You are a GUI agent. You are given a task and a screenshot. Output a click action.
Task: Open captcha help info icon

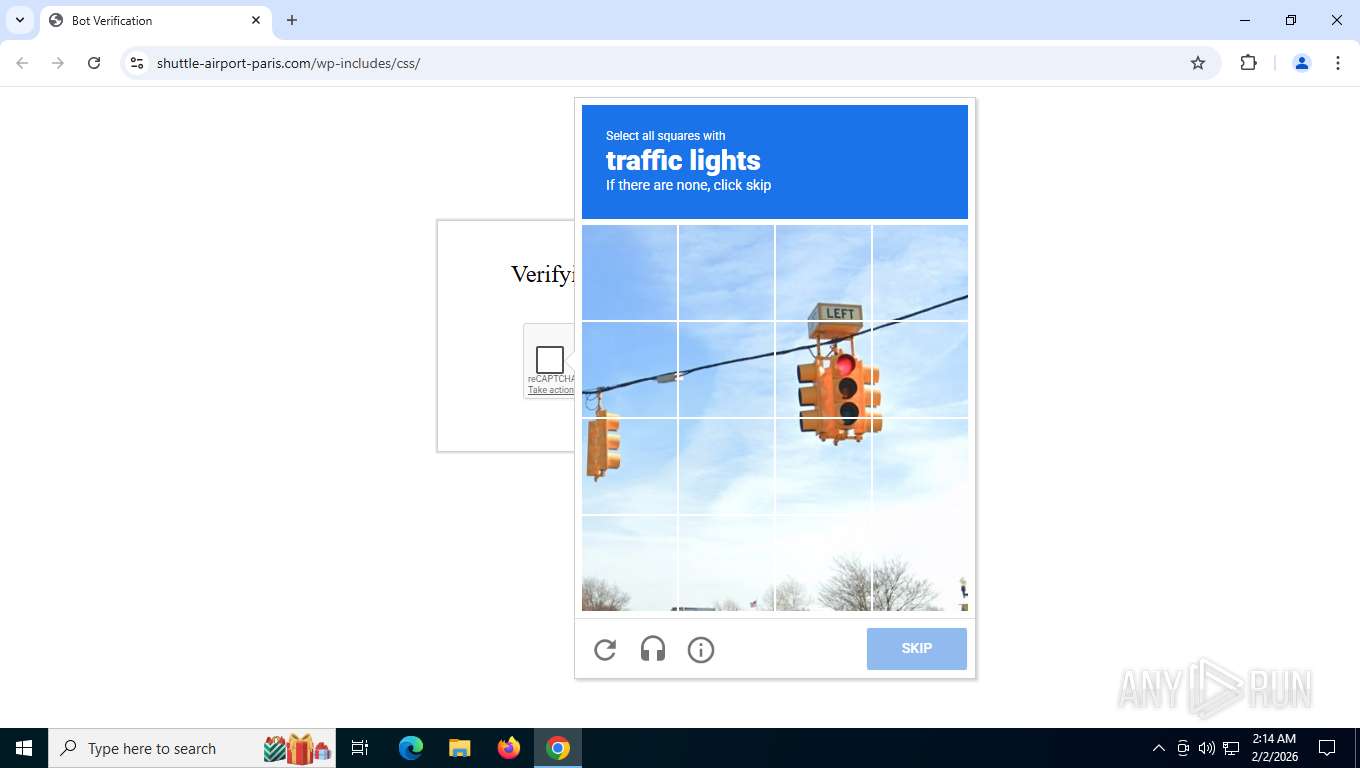coord(701,650)
